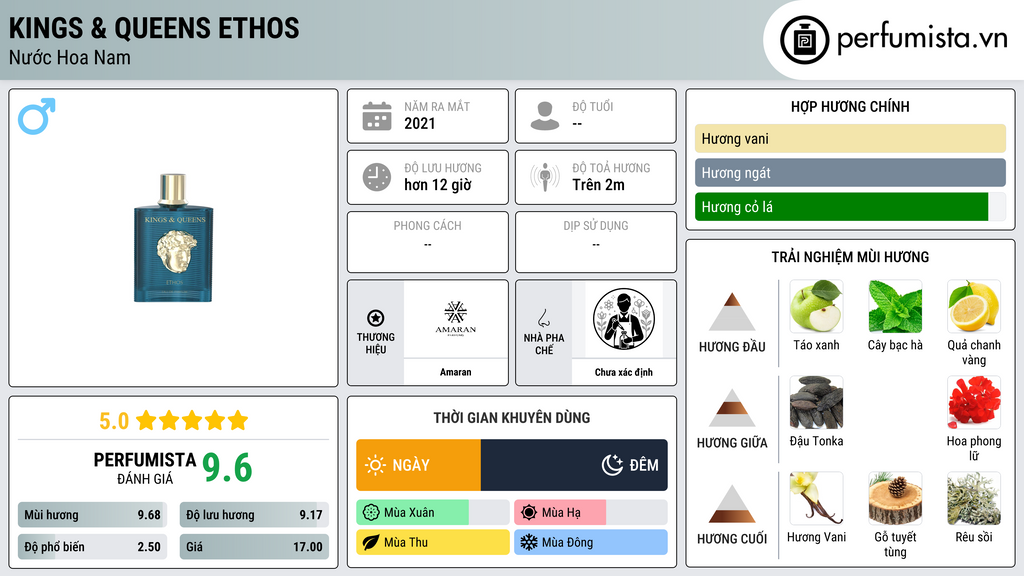
Task: Open the perfumista.vn site link text
Action: (922, 39)
